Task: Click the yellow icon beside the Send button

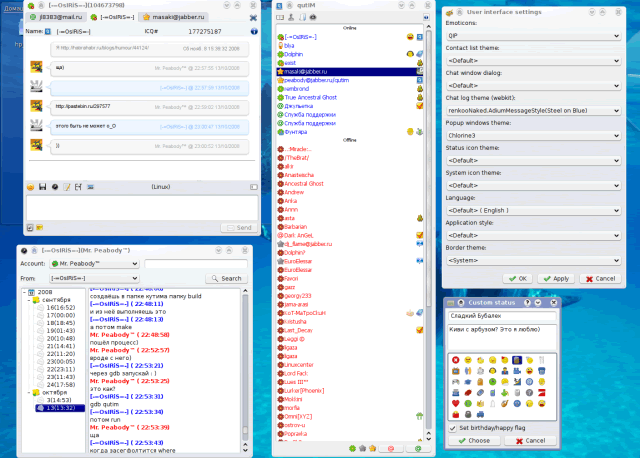Action: (x=40, y=227)
